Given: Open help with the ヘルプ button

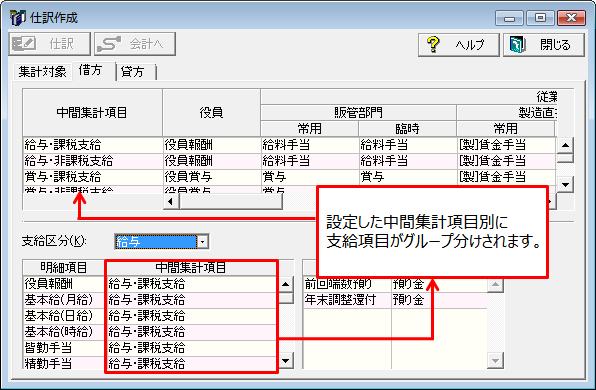Looking at the screenshot, I should coord(459,45).
